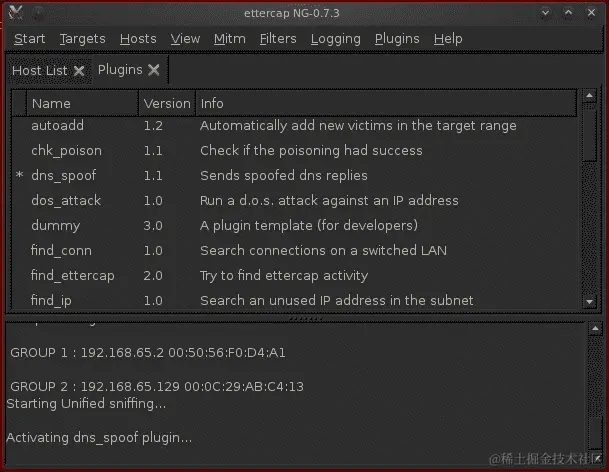The width and height of the screenshot is (609, 472).
Task: Click the asterisk marker beside dns_spoof
Action: pos(19,176)
